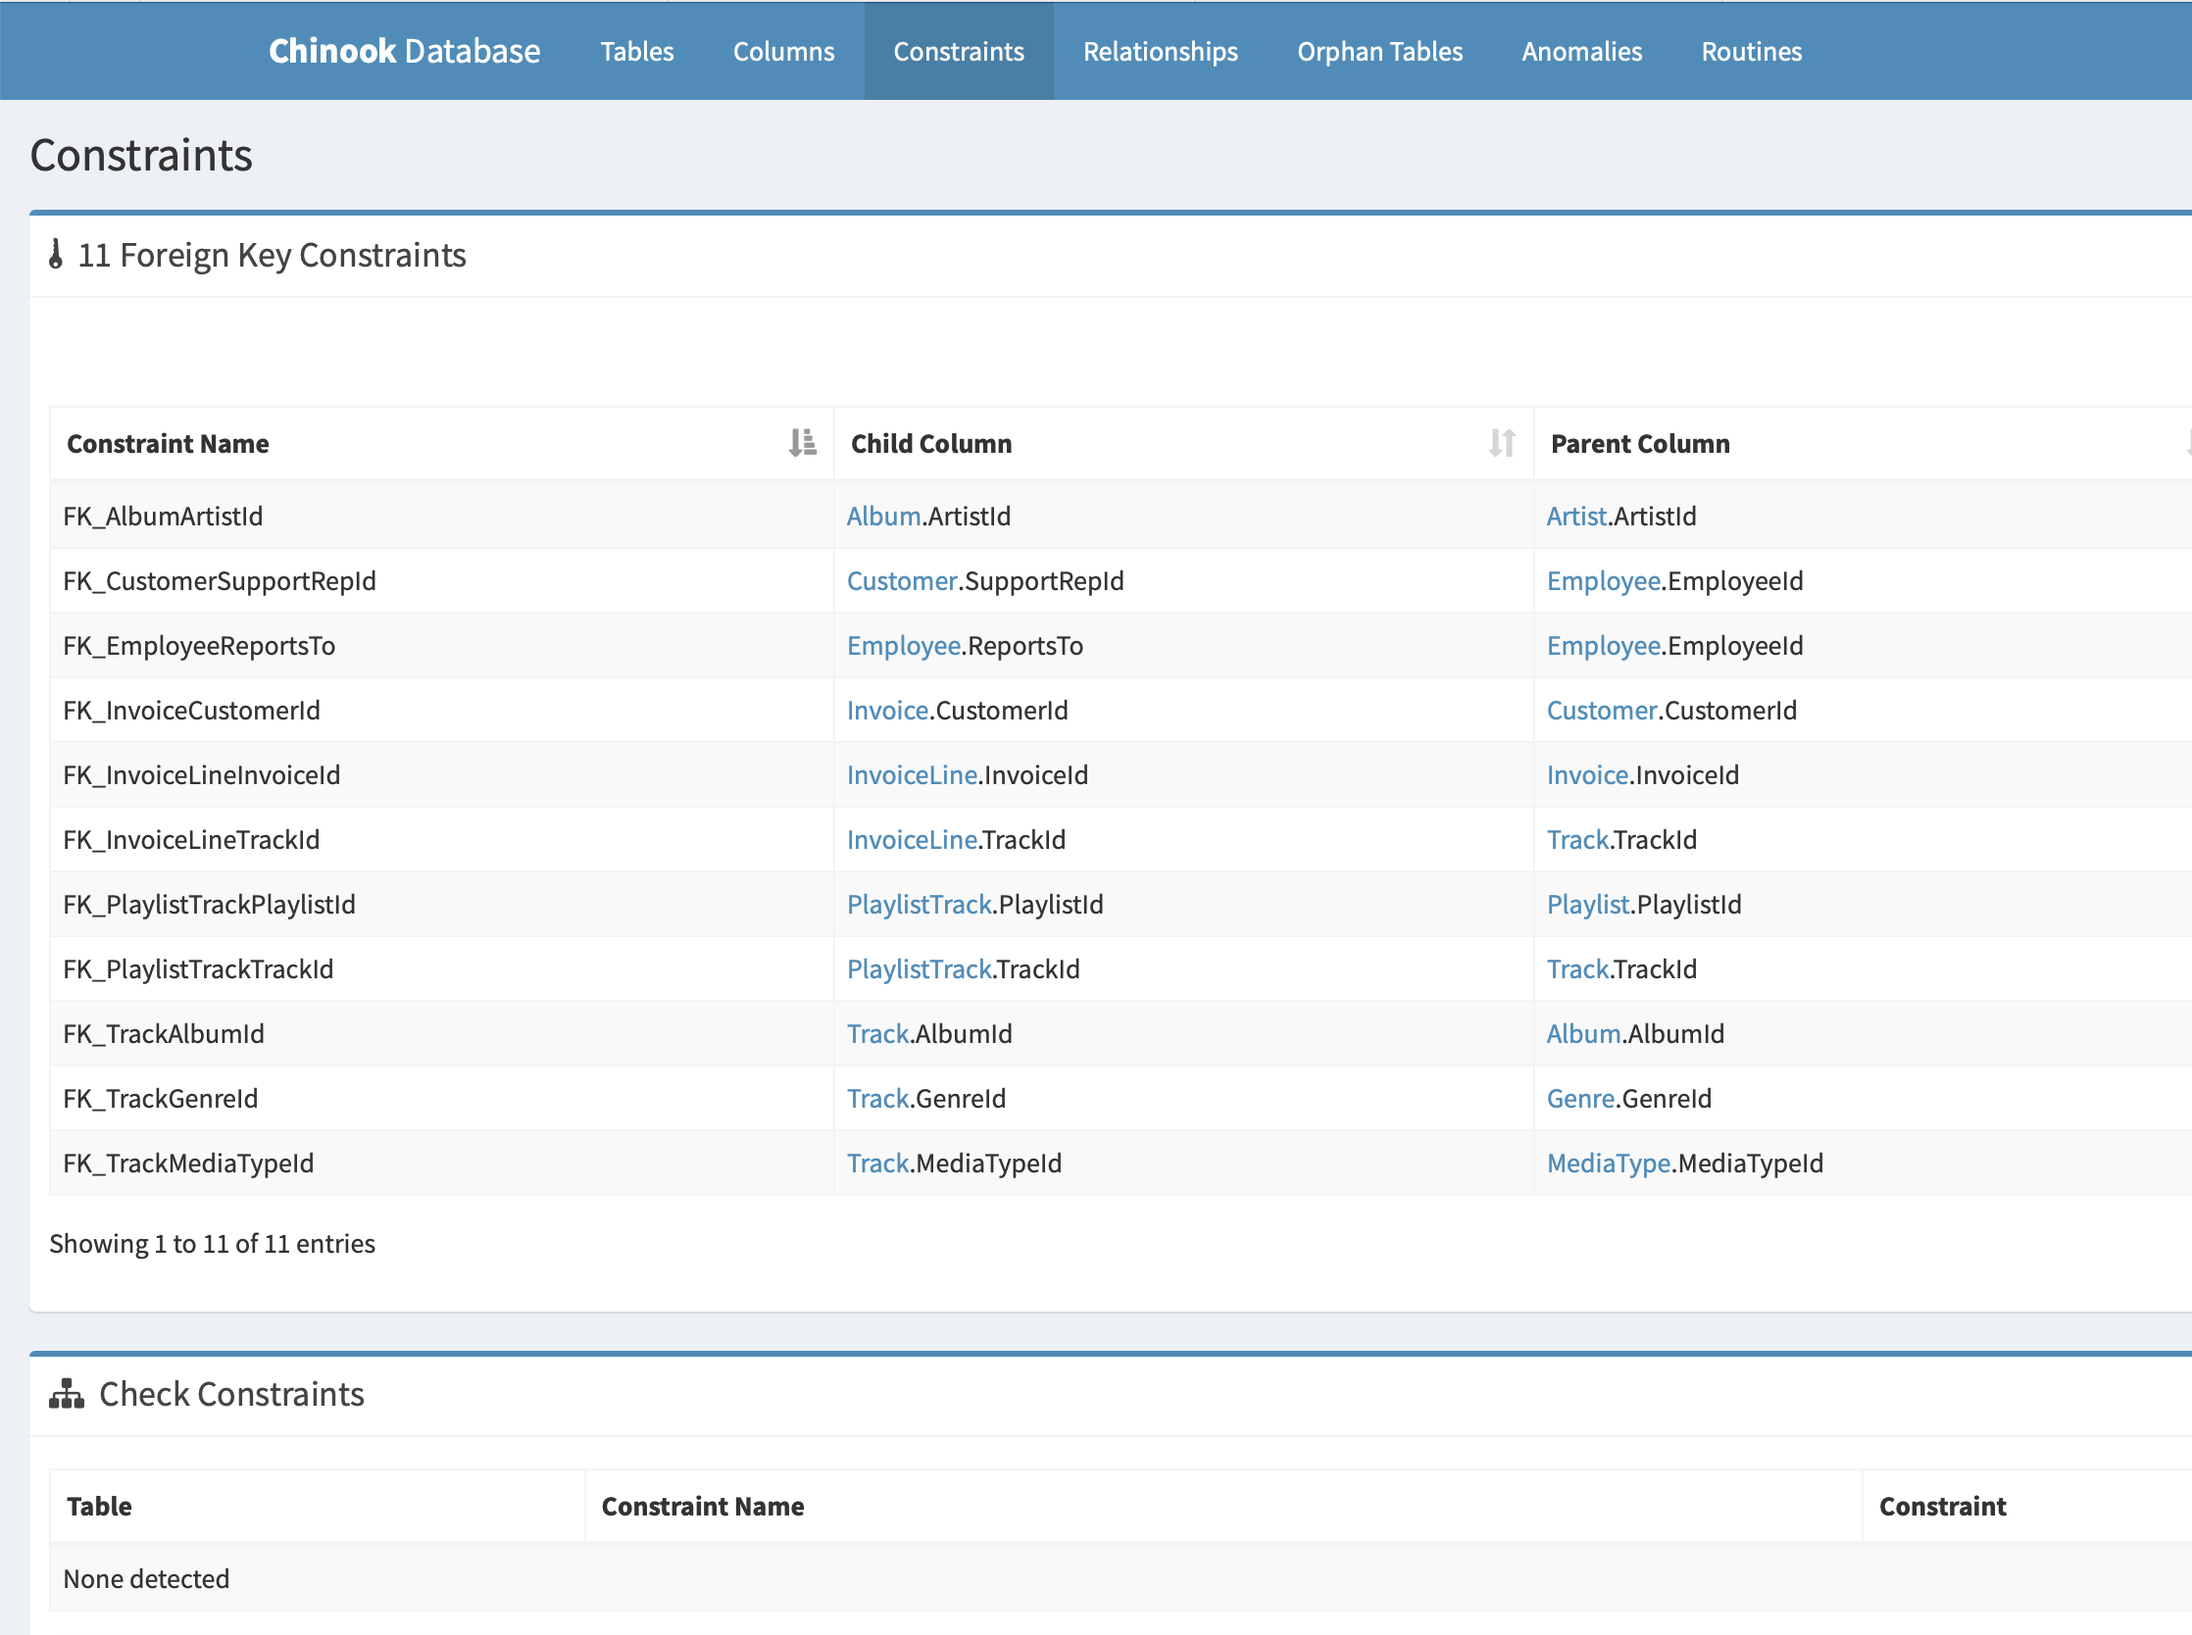Open Artist link in FK_AlbumArtistId row
The height and width of the screenshot is (1635, 2192).
(1576, 516)
